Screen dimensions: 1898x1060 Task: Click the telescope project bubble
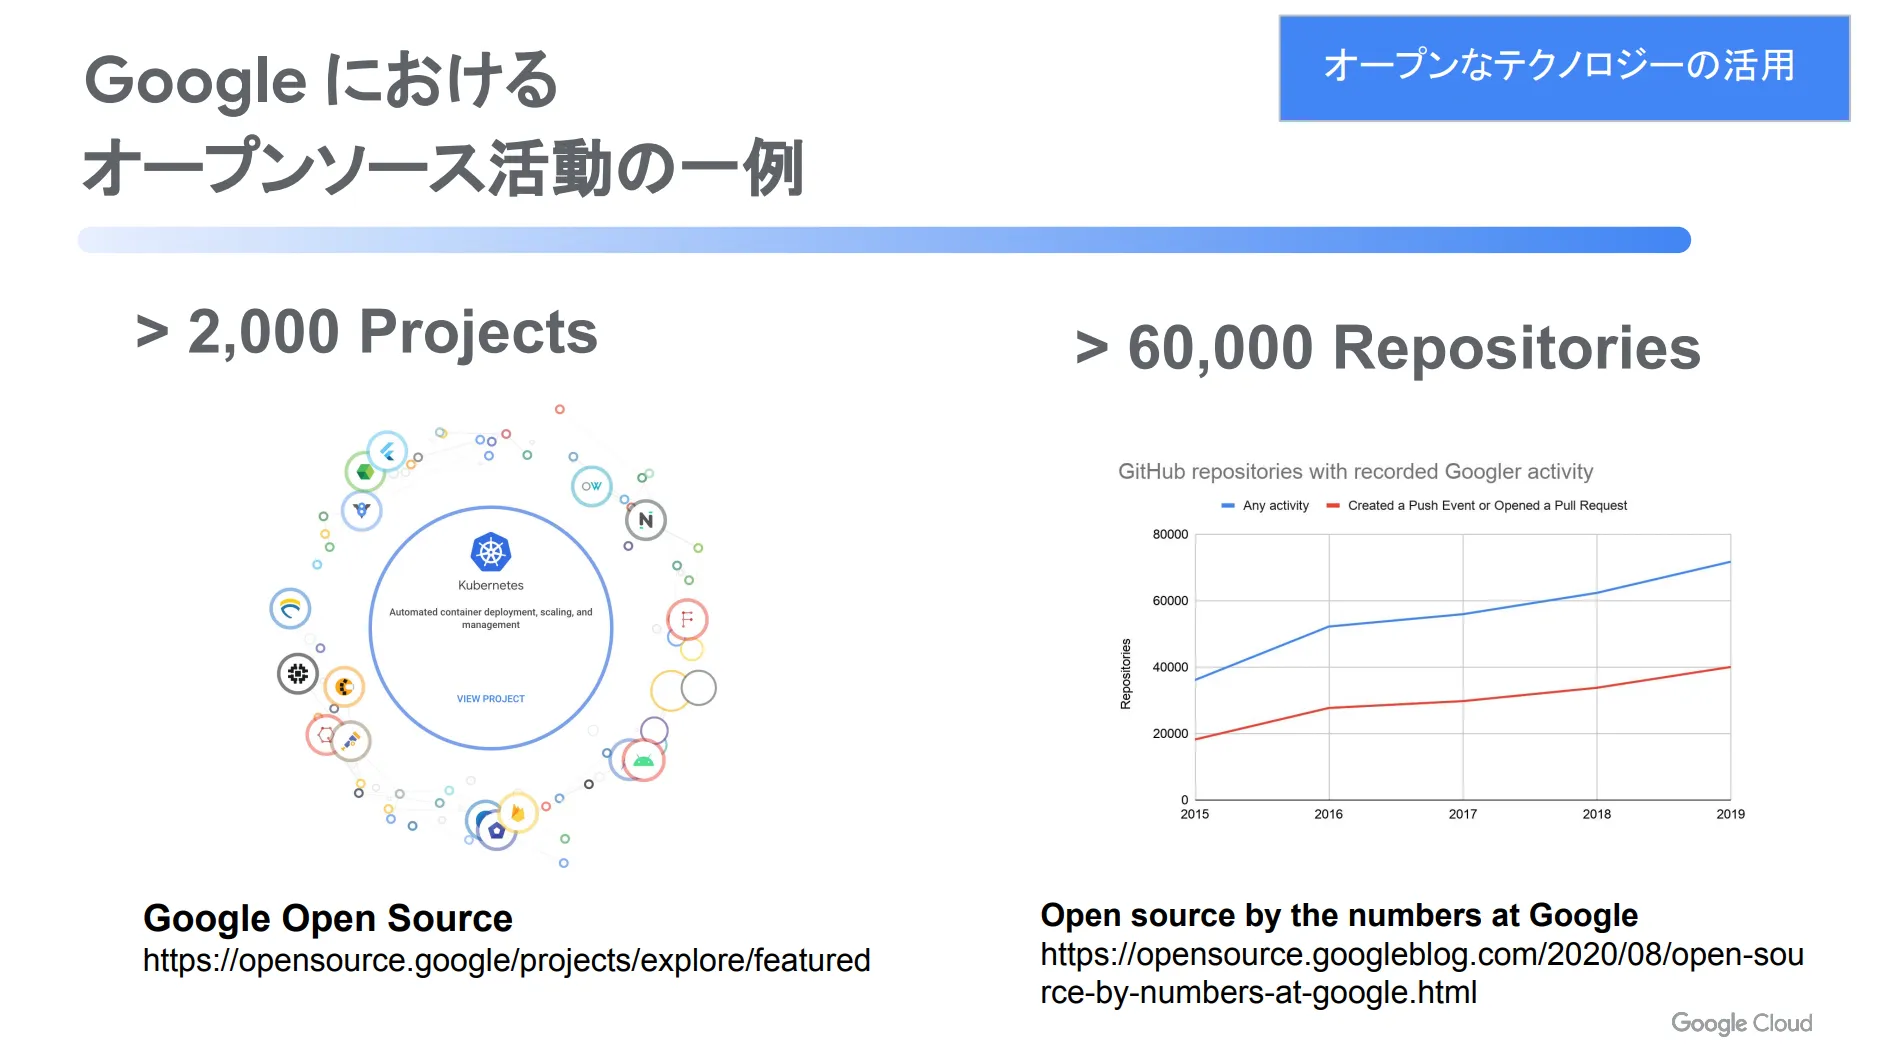351,742
